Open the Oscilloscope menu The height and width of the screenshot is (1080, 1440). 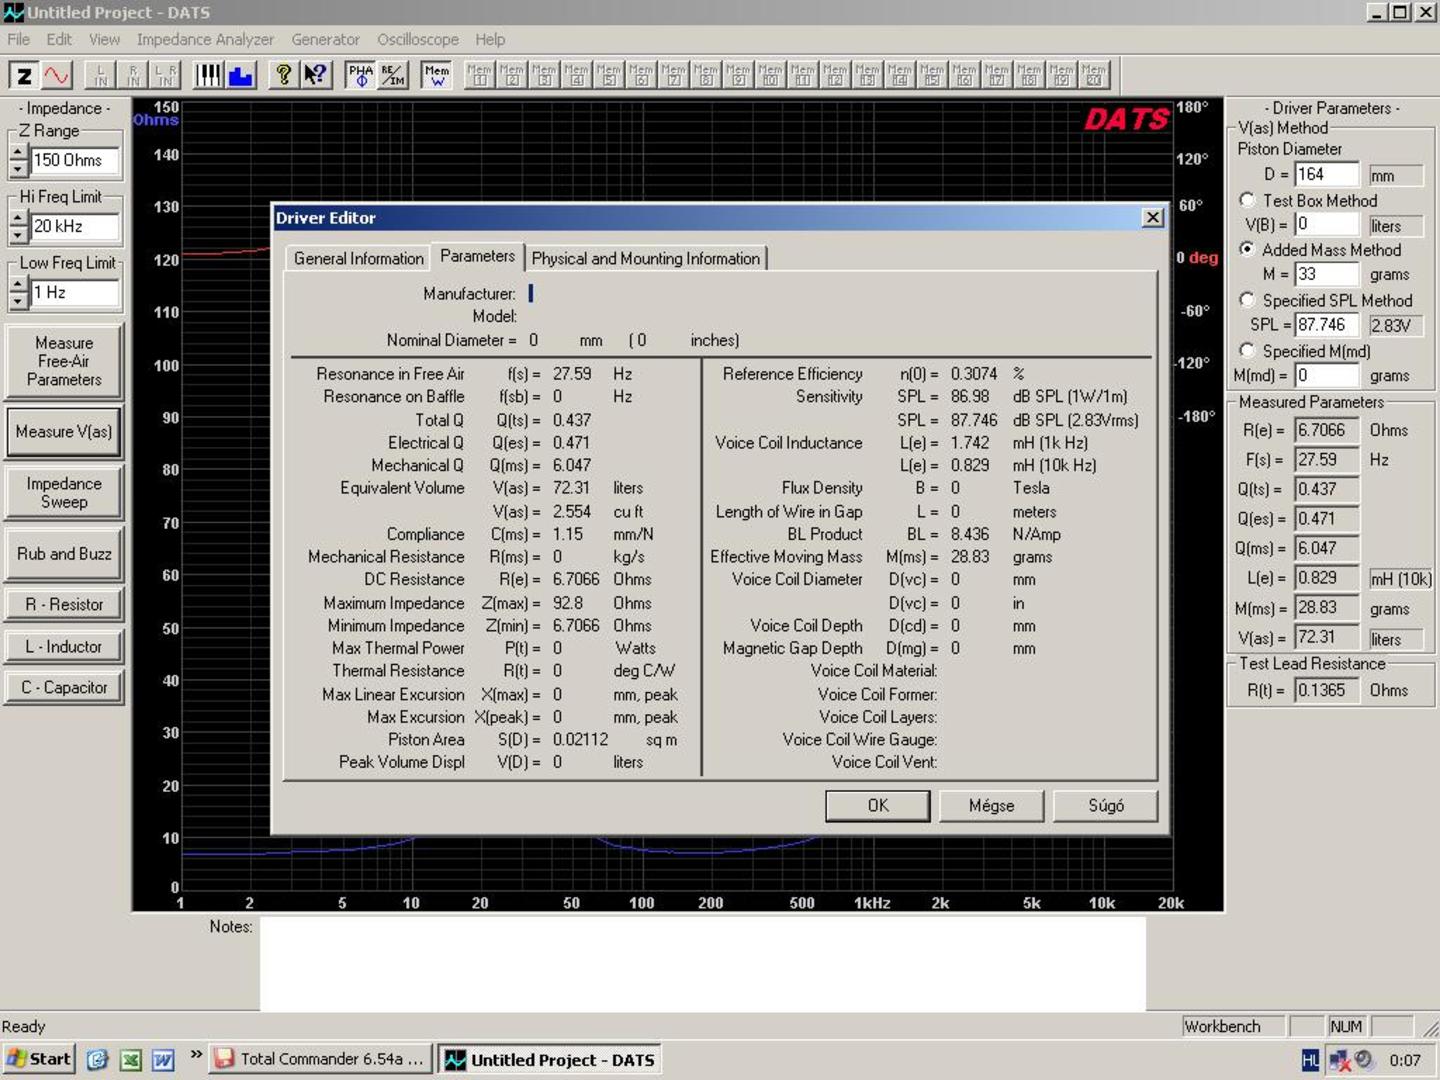tap(418, 39)
